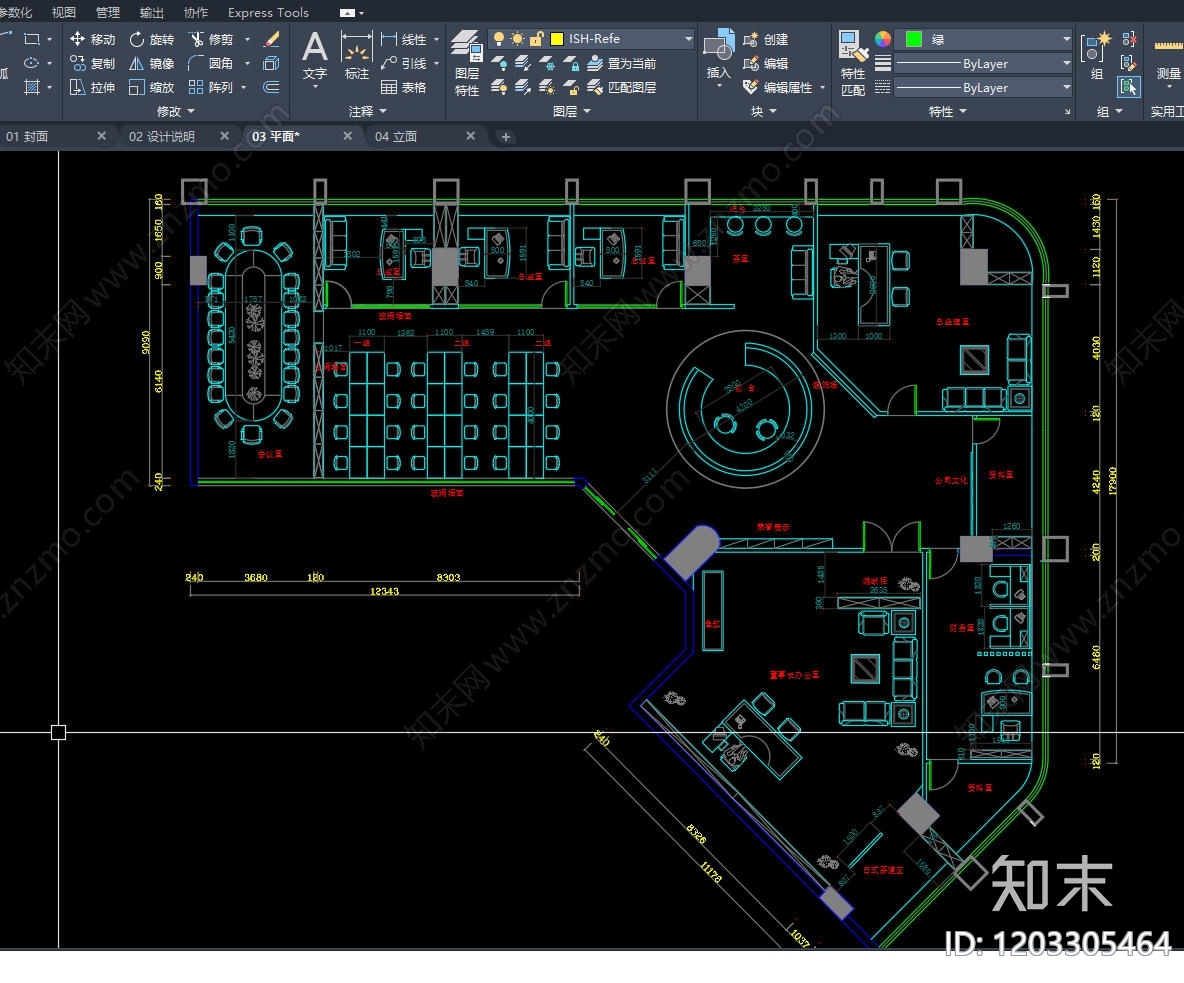Click yellow layer color swatch

(x=557, y=39)
